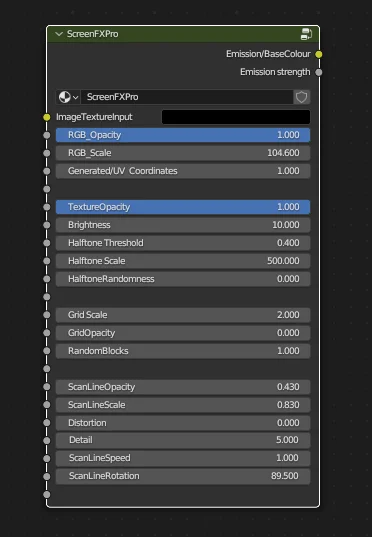Click the ScanLineOpacity value field
The width and height of the screenshot is (372, 537).
click(183, 387)
